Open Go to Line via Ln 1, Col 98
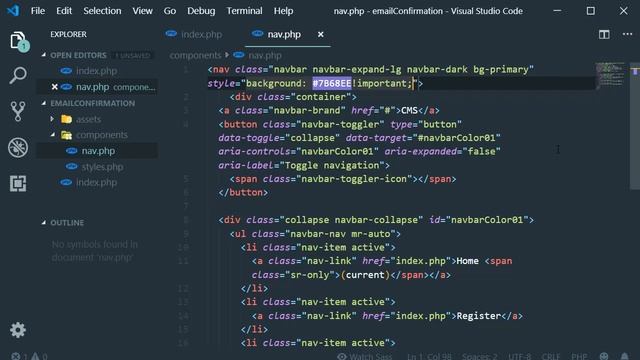 click(429, 356)
